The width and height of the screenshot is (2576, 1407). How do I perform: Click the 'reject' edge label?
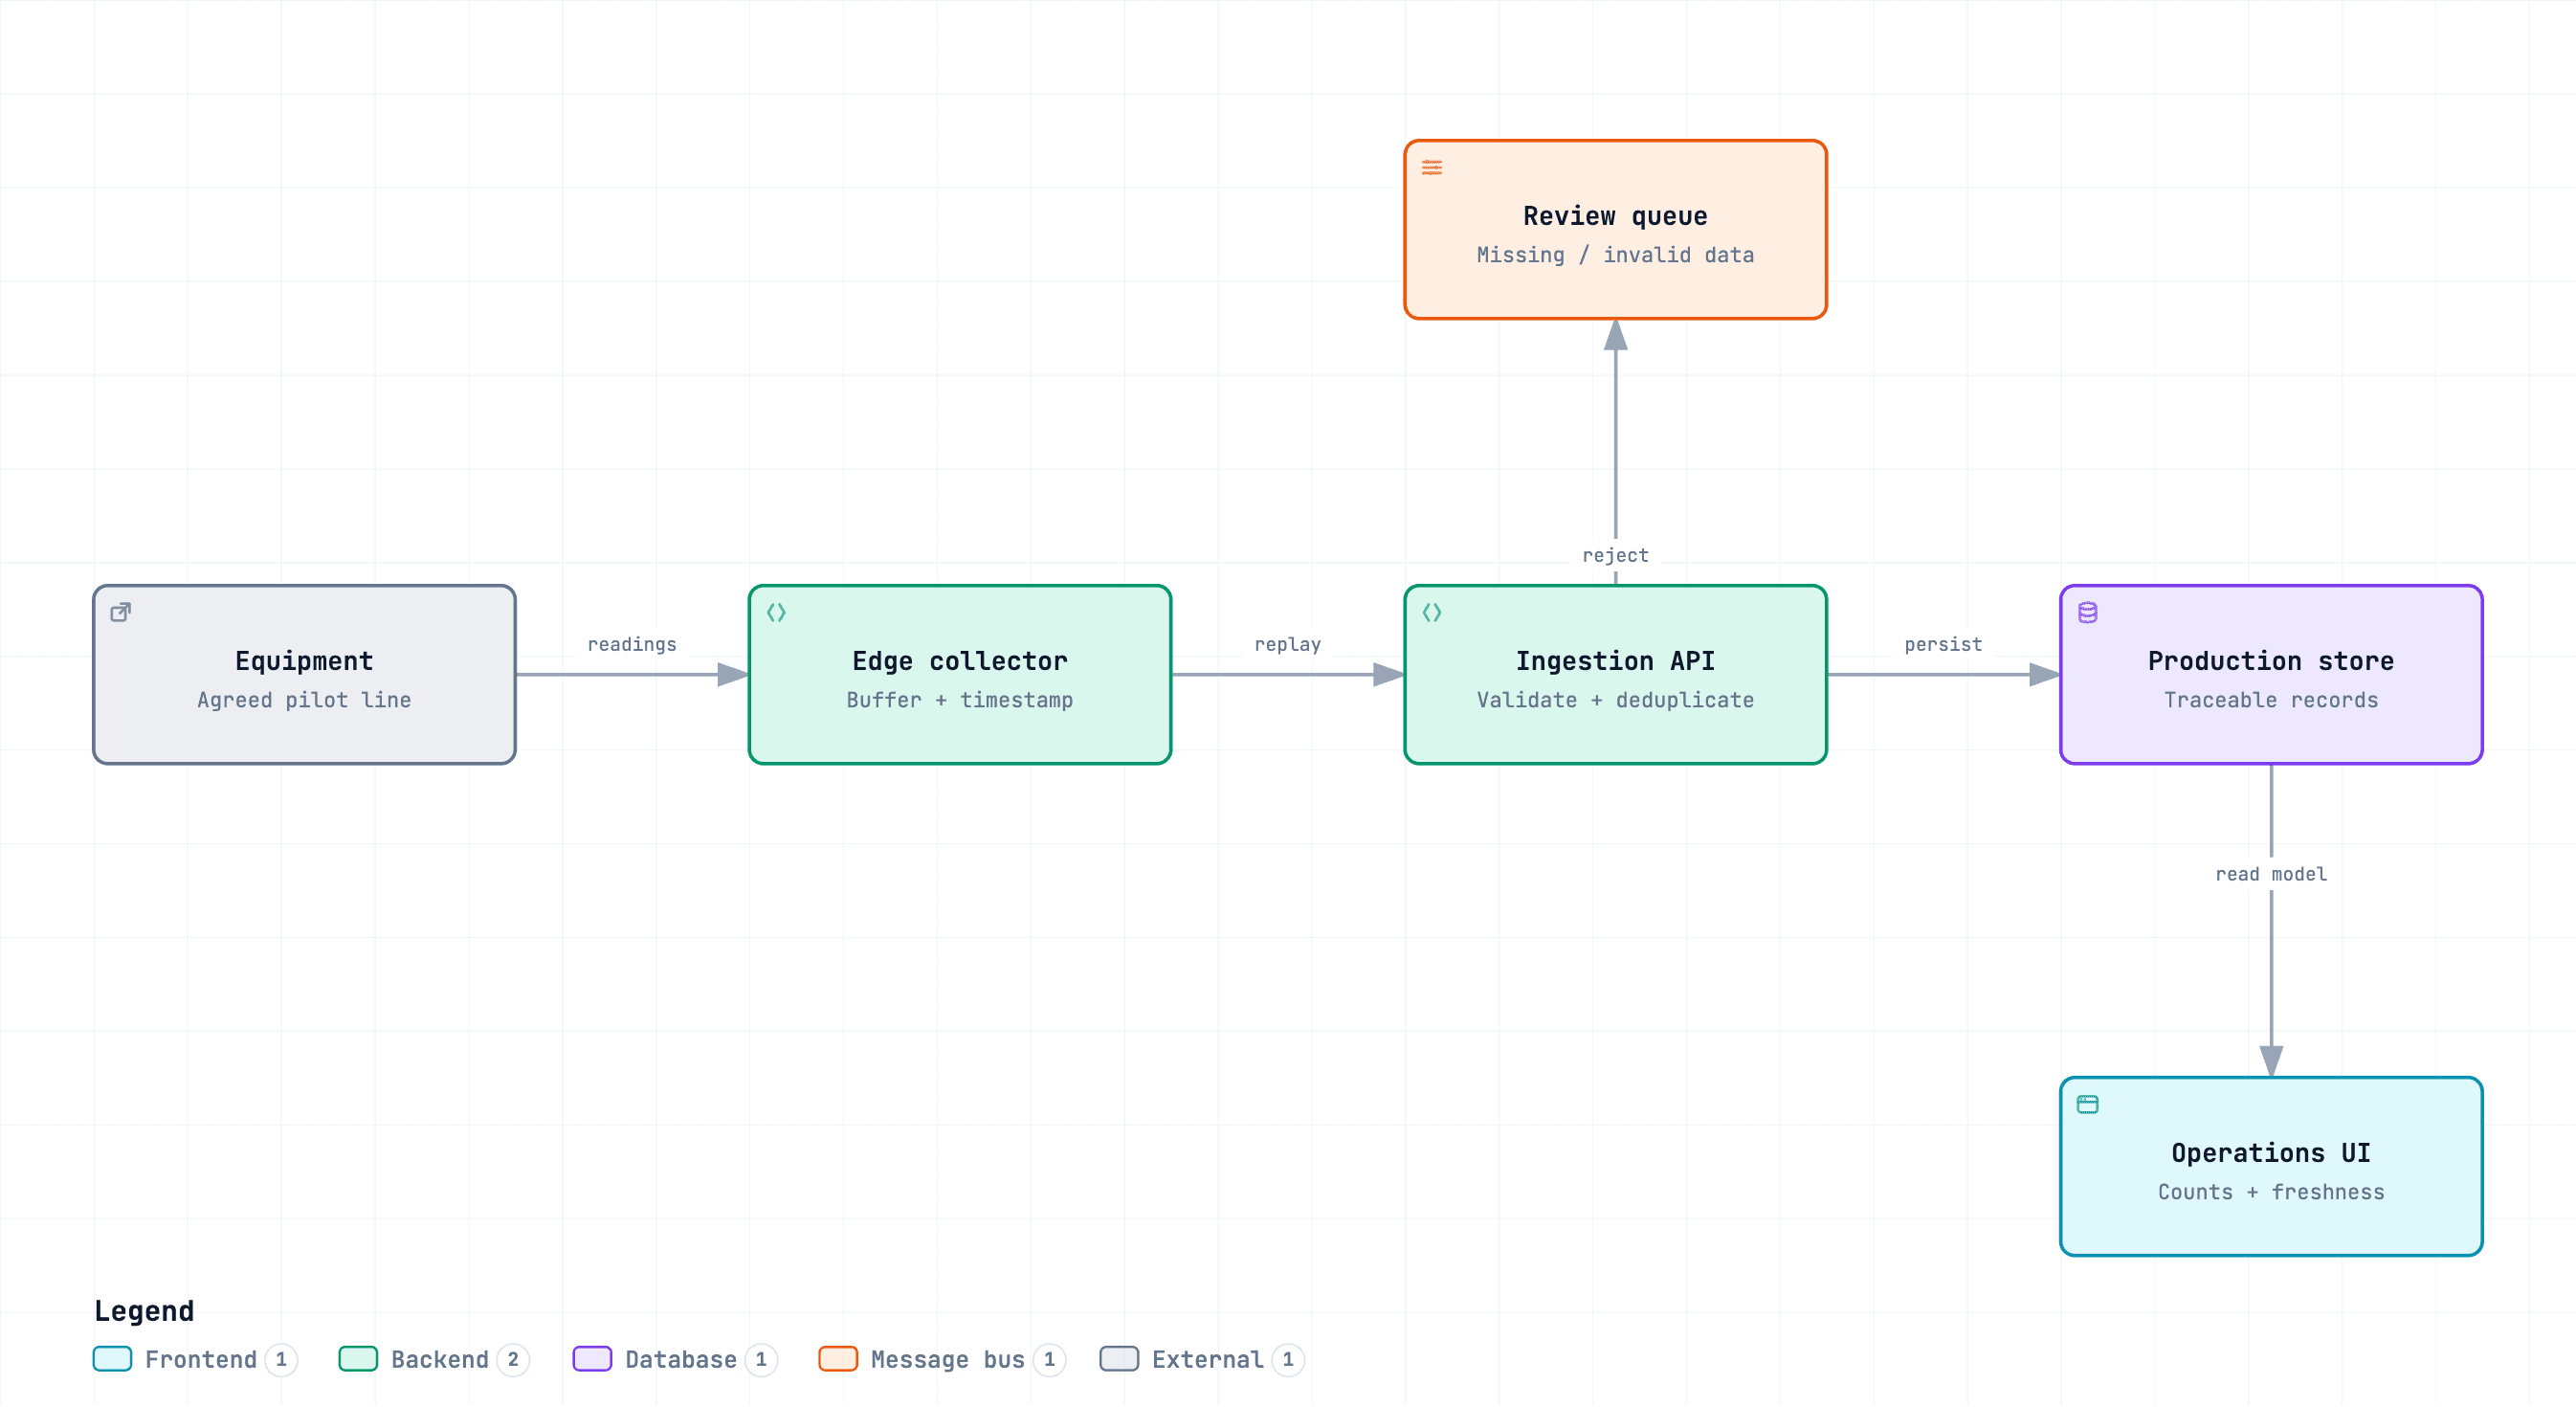click(1615, 555)
